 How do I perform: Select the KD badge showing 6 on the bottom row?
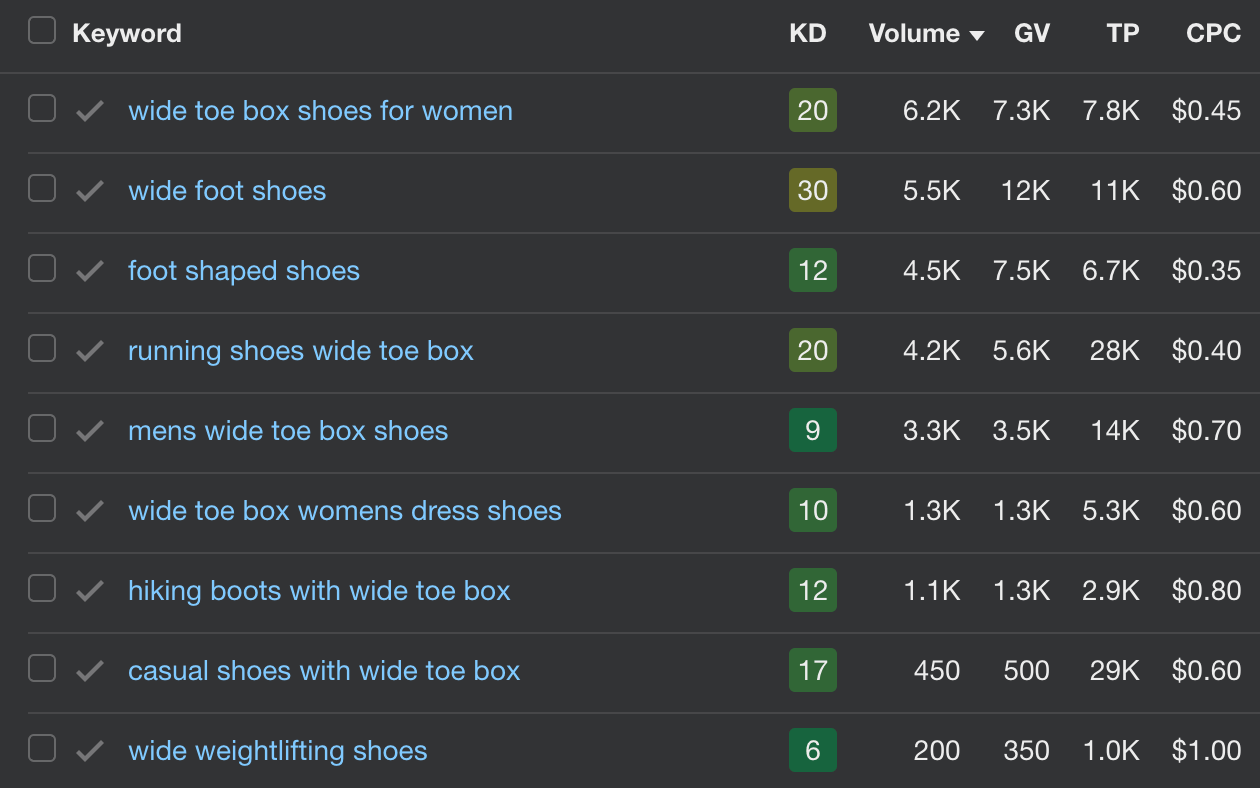click(x=813, y=750)
